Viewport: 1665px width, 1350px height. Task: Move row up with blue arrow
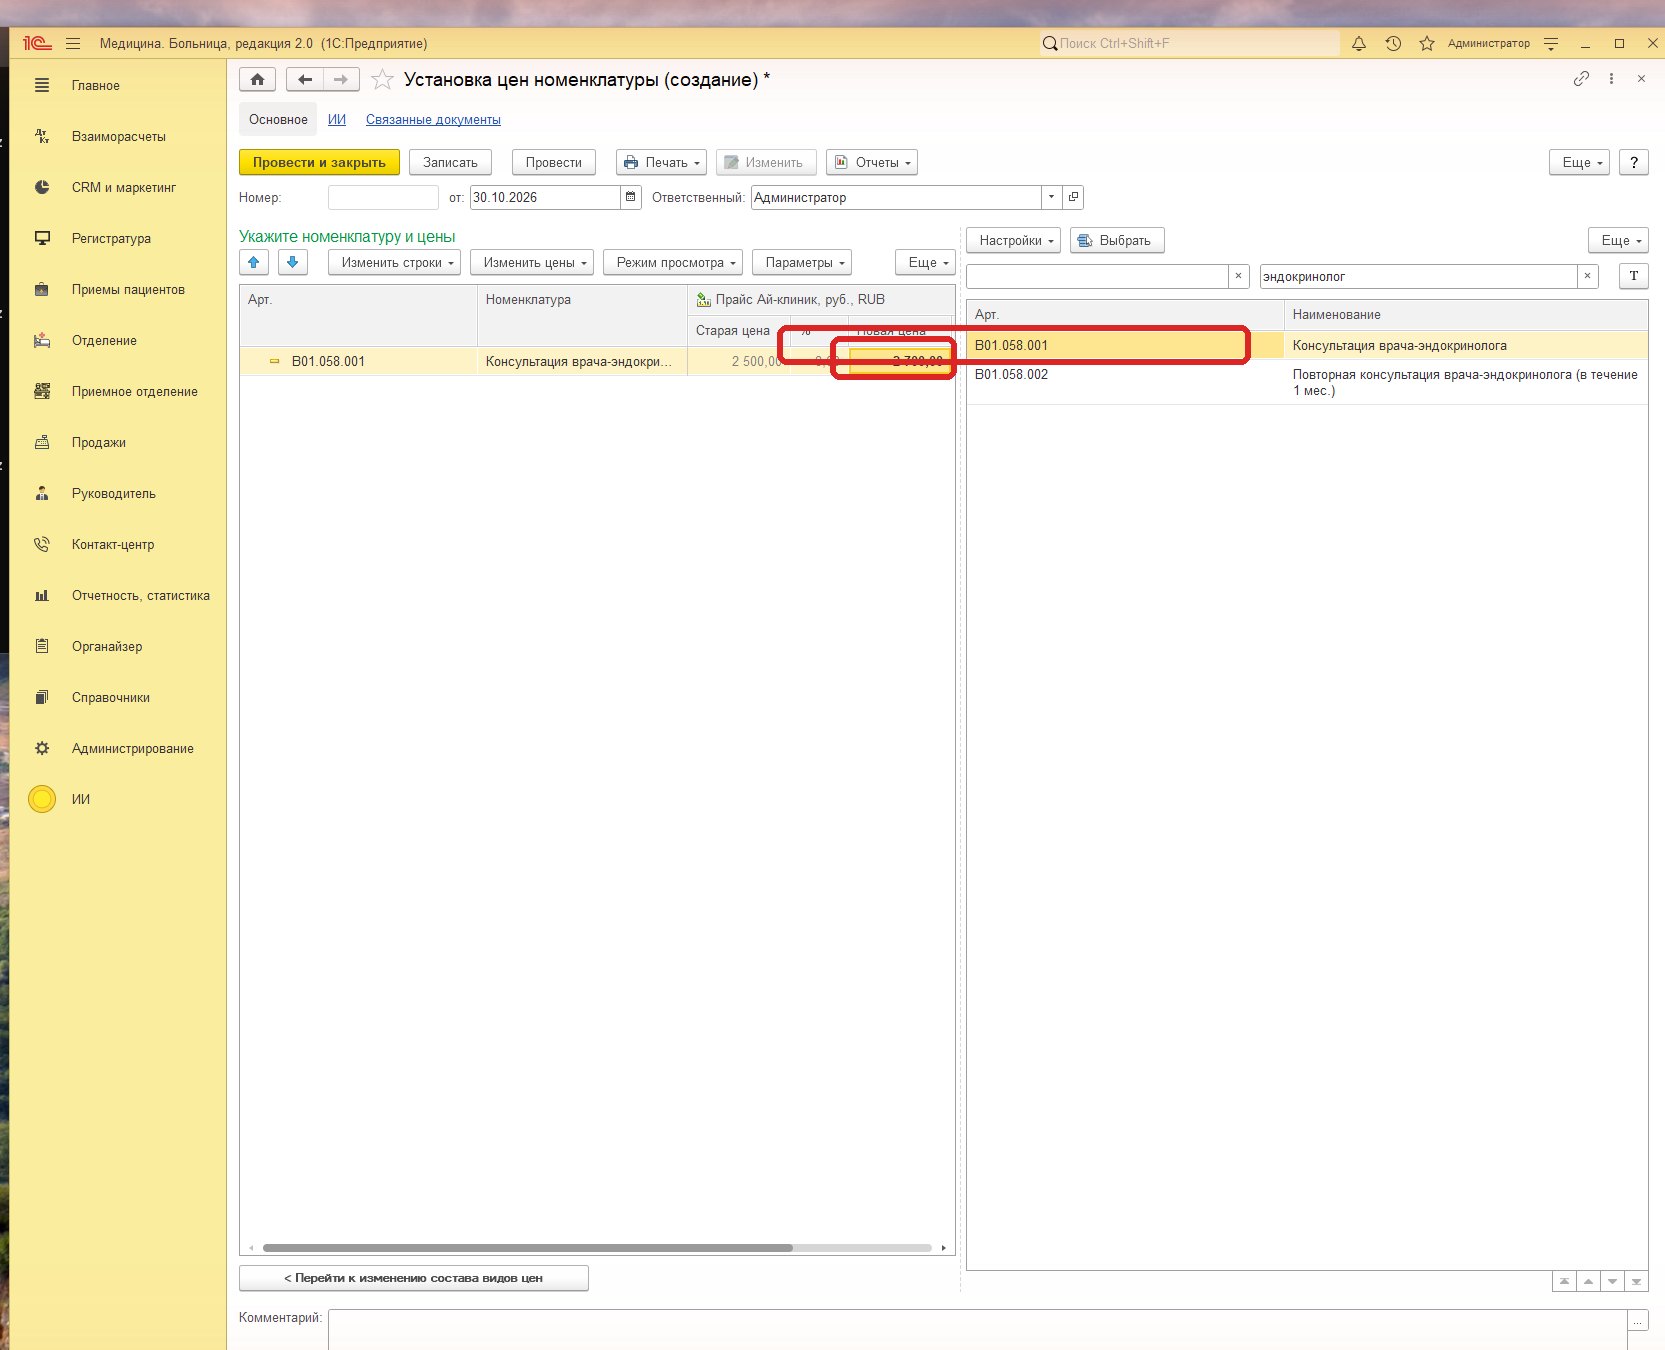click(254, 262)
